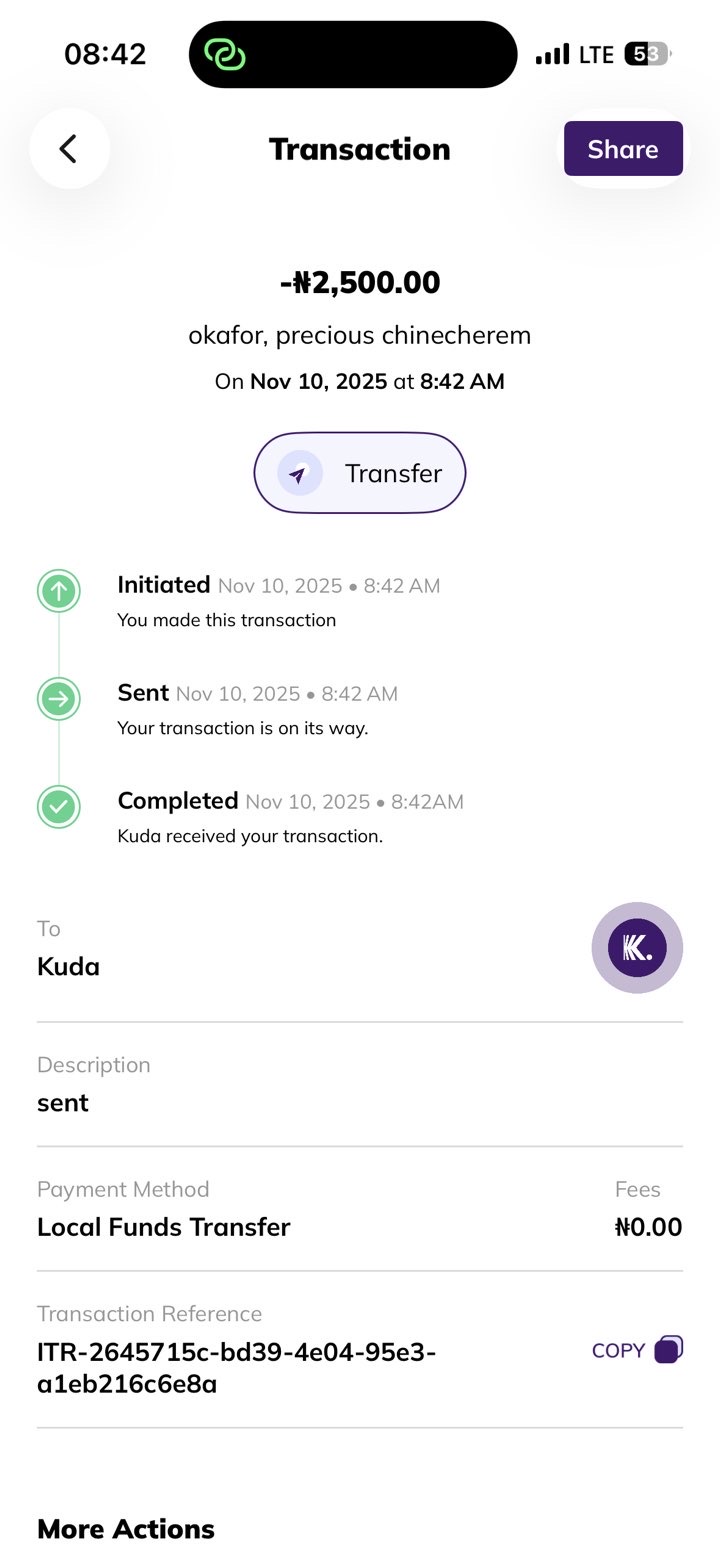Image resolution: width=720 pixels, height=1560 pixels.
Task: Tap the More Actions heading
Action: 126,1529
